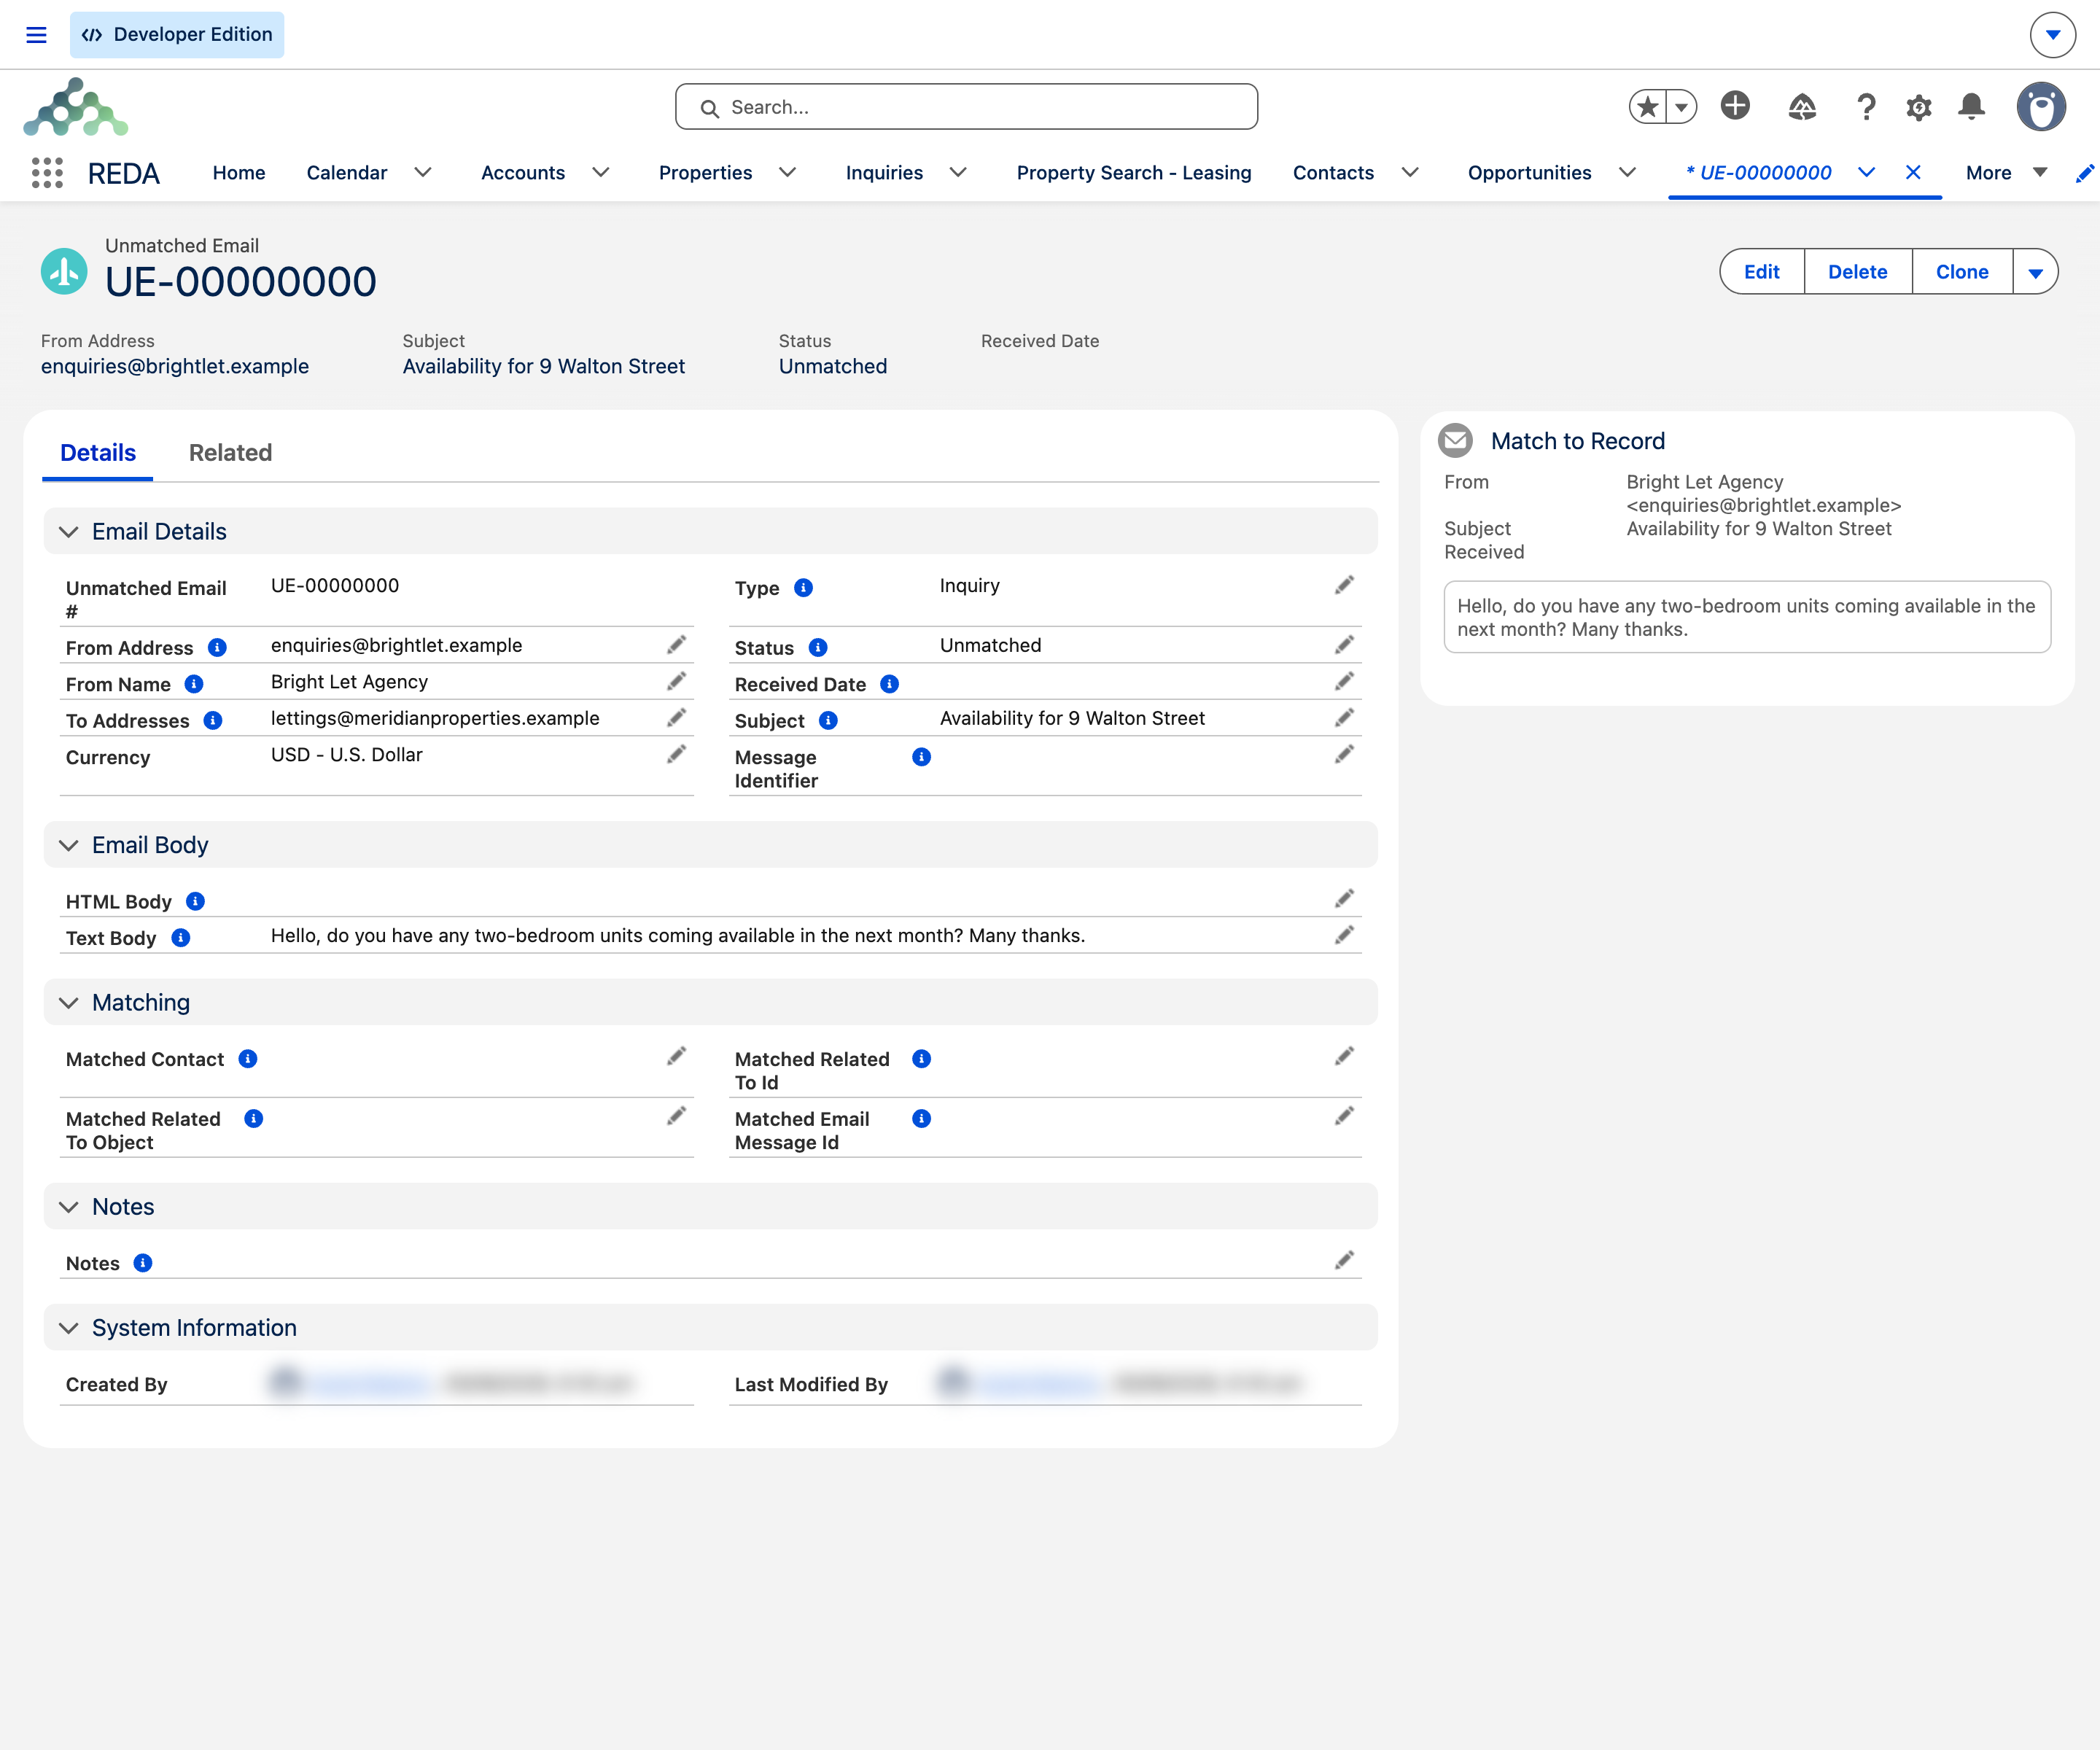Edit the Notes field pencil
Image resolution: width=2100 pixels, height=1750 pixels.
pos(1344,1260)
